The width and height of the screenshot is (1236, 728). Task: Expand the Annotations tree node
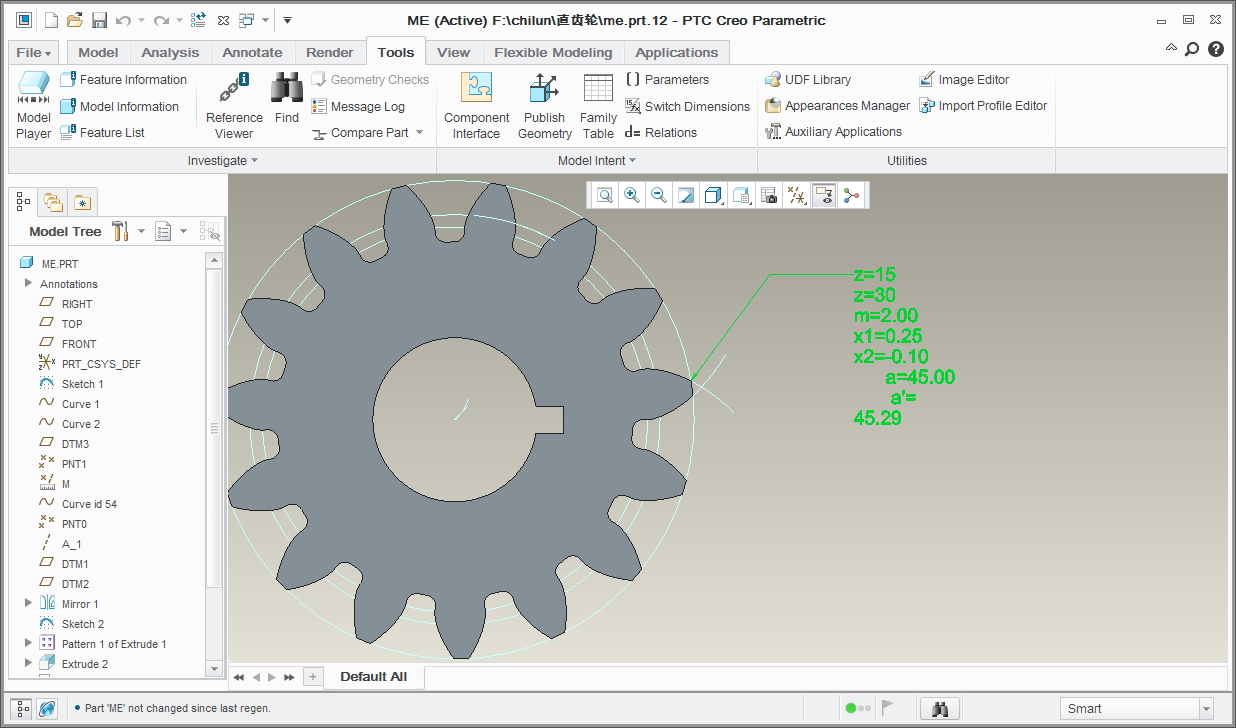29,284
